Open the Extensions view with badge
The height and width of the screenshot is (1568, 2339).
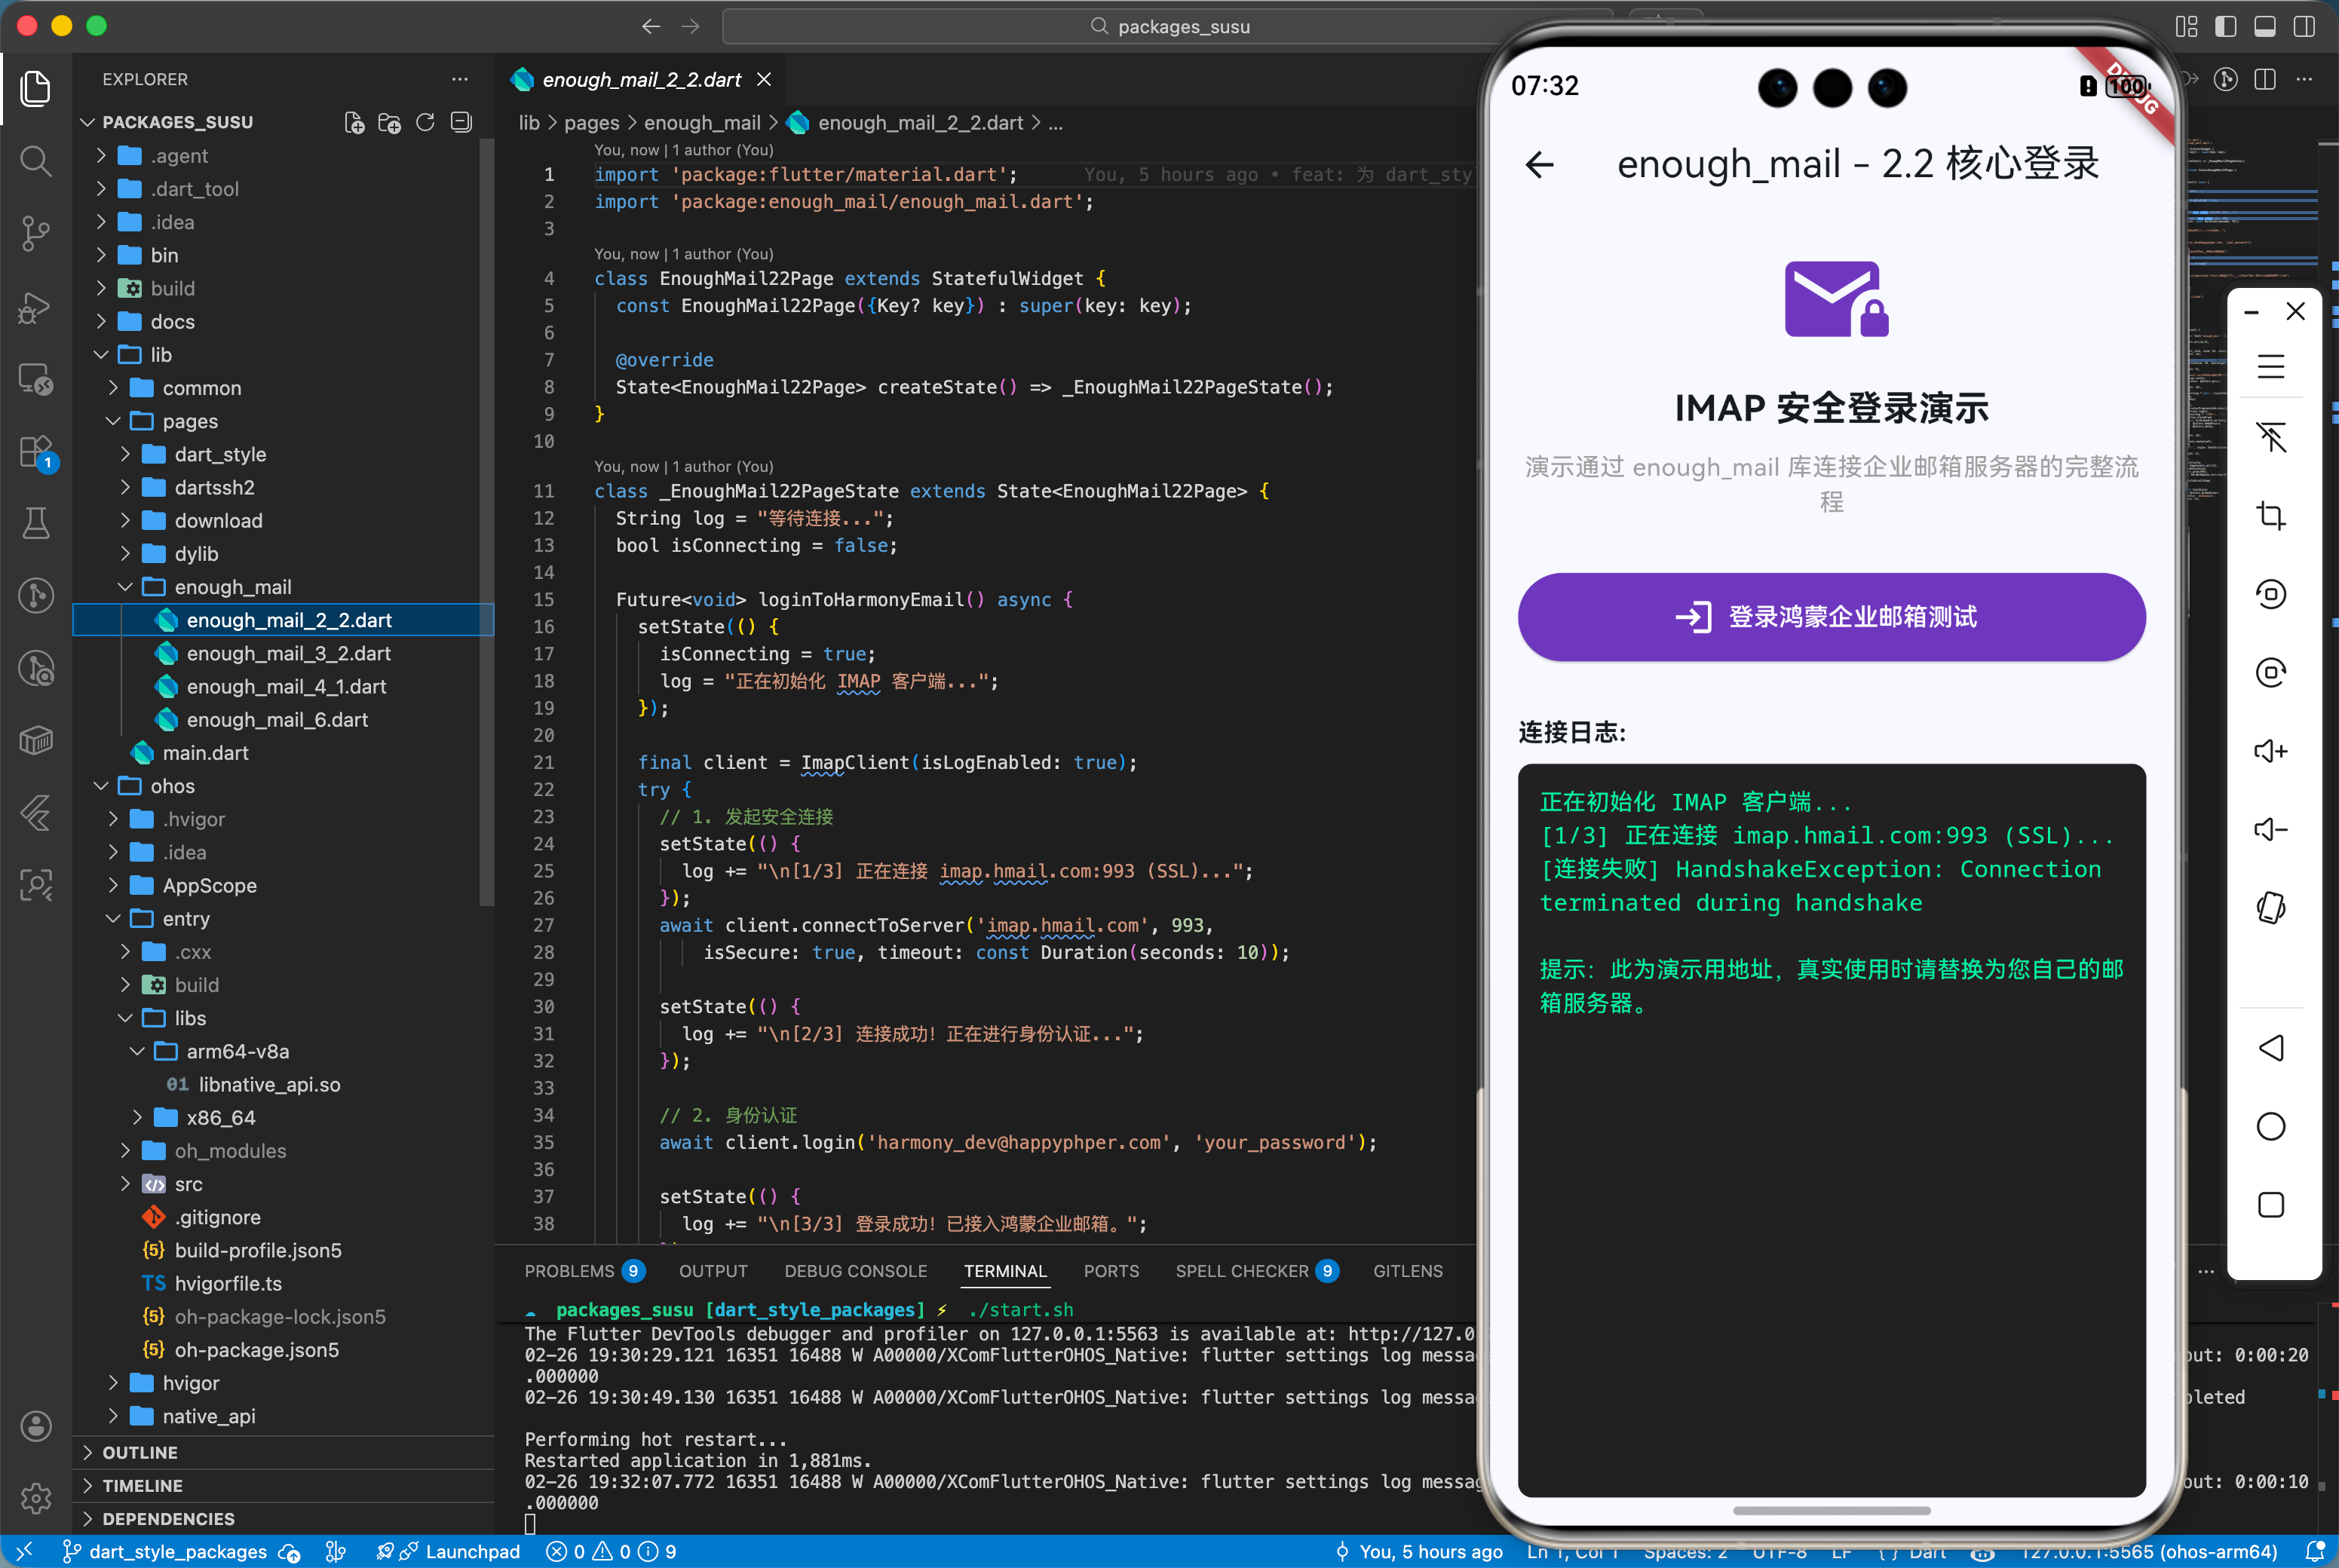(36, 452)
